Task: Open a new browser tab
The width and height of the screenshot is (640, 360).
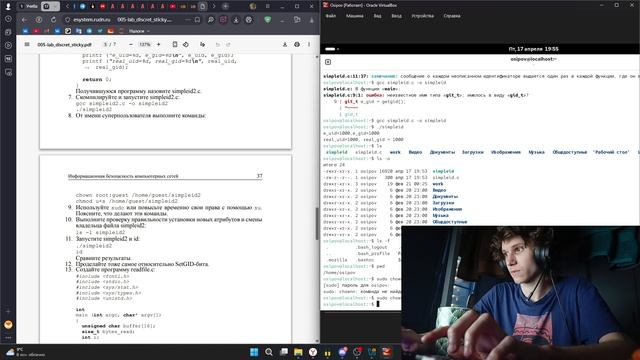Action: 225,7
